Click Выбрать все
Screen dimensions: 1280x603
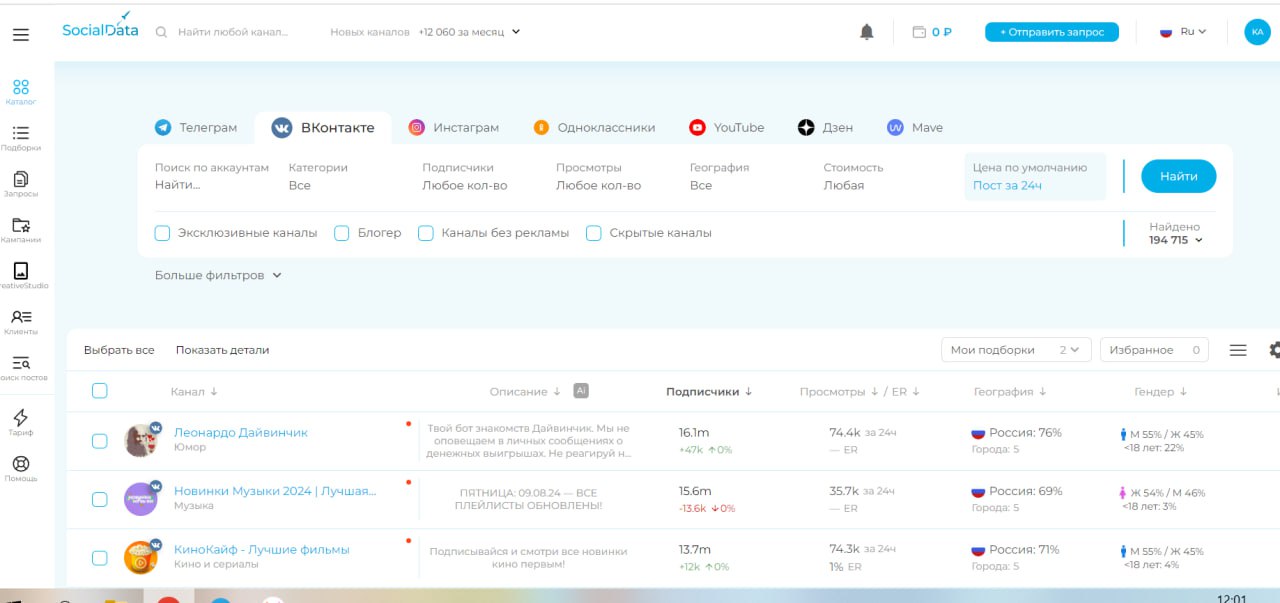click(119, 350)
